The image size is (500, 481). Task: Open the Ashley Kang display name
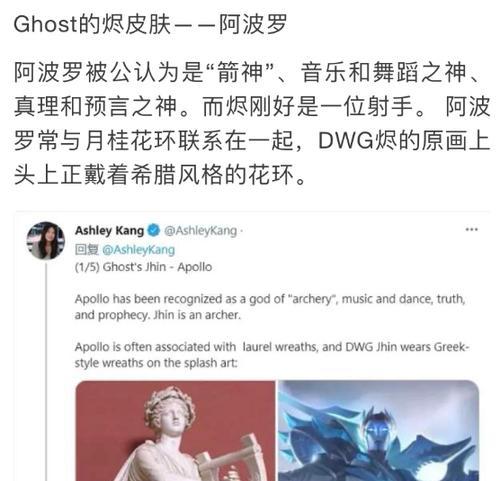click(109, 230)
